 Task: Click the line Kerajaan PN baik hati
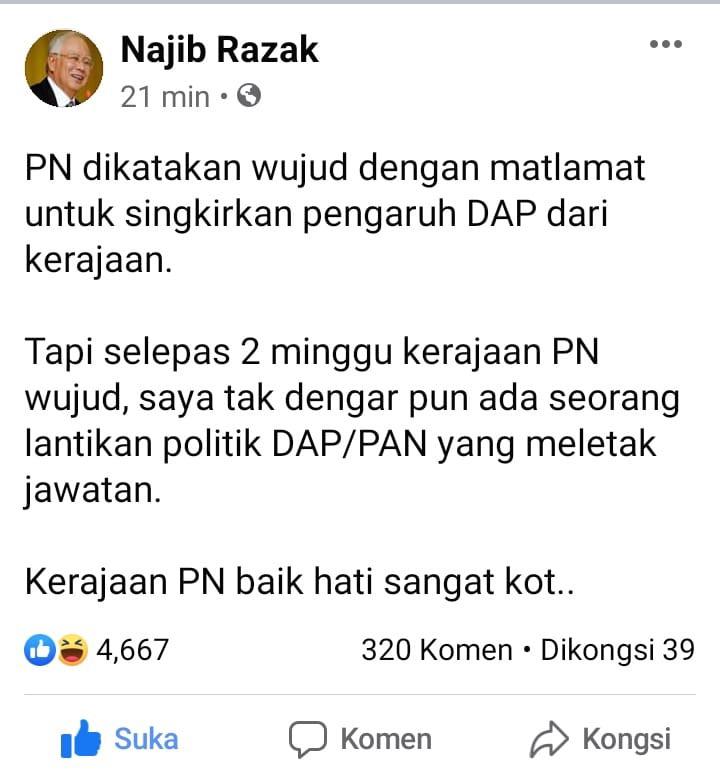point(300,583)
